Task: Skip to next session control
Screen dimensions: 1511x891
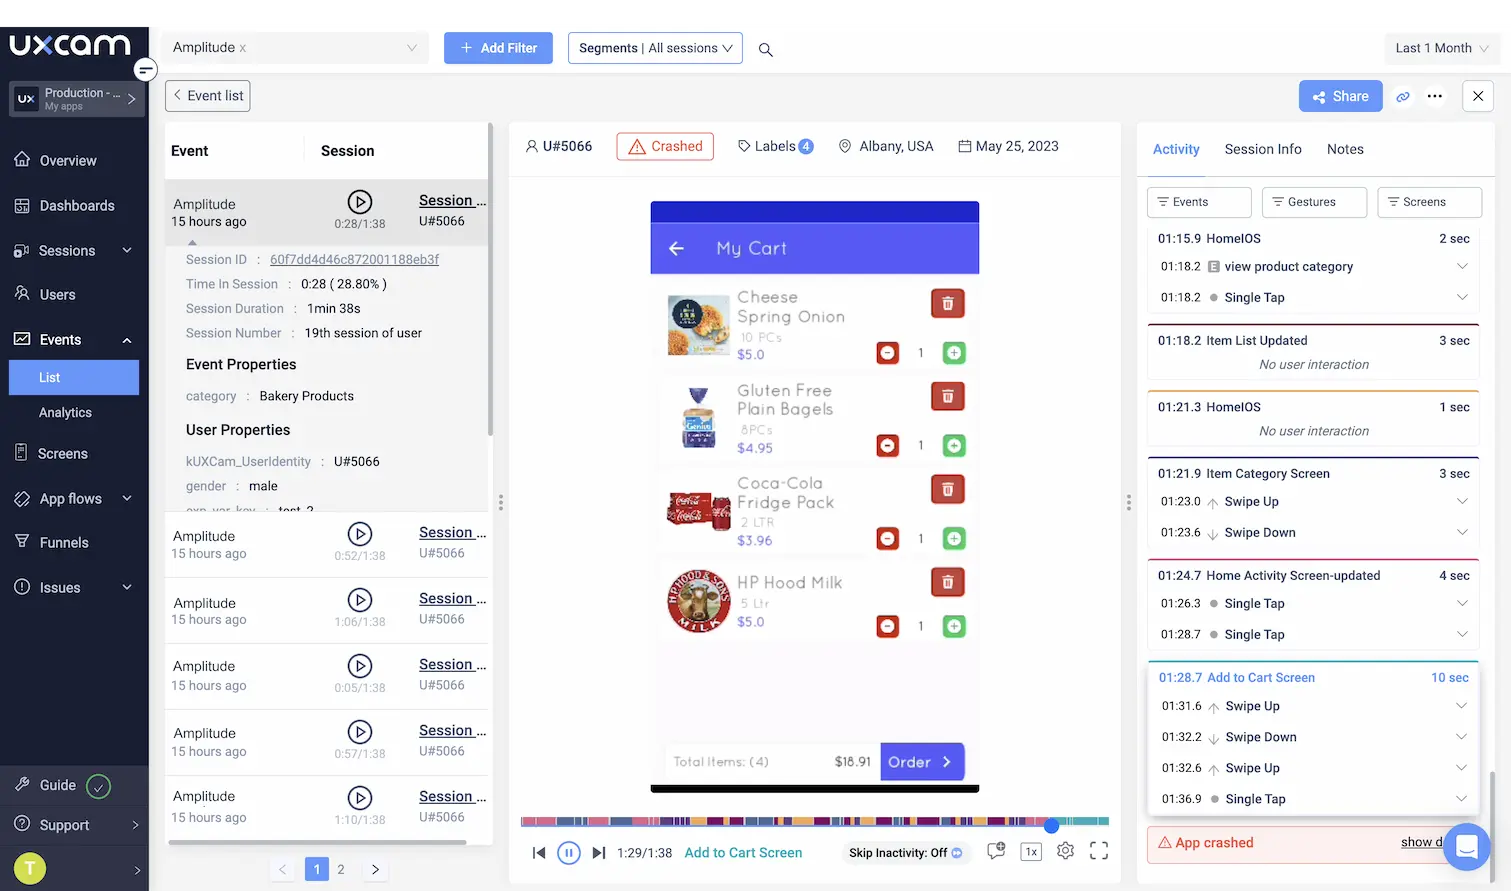Action: (x=599, y=853)
